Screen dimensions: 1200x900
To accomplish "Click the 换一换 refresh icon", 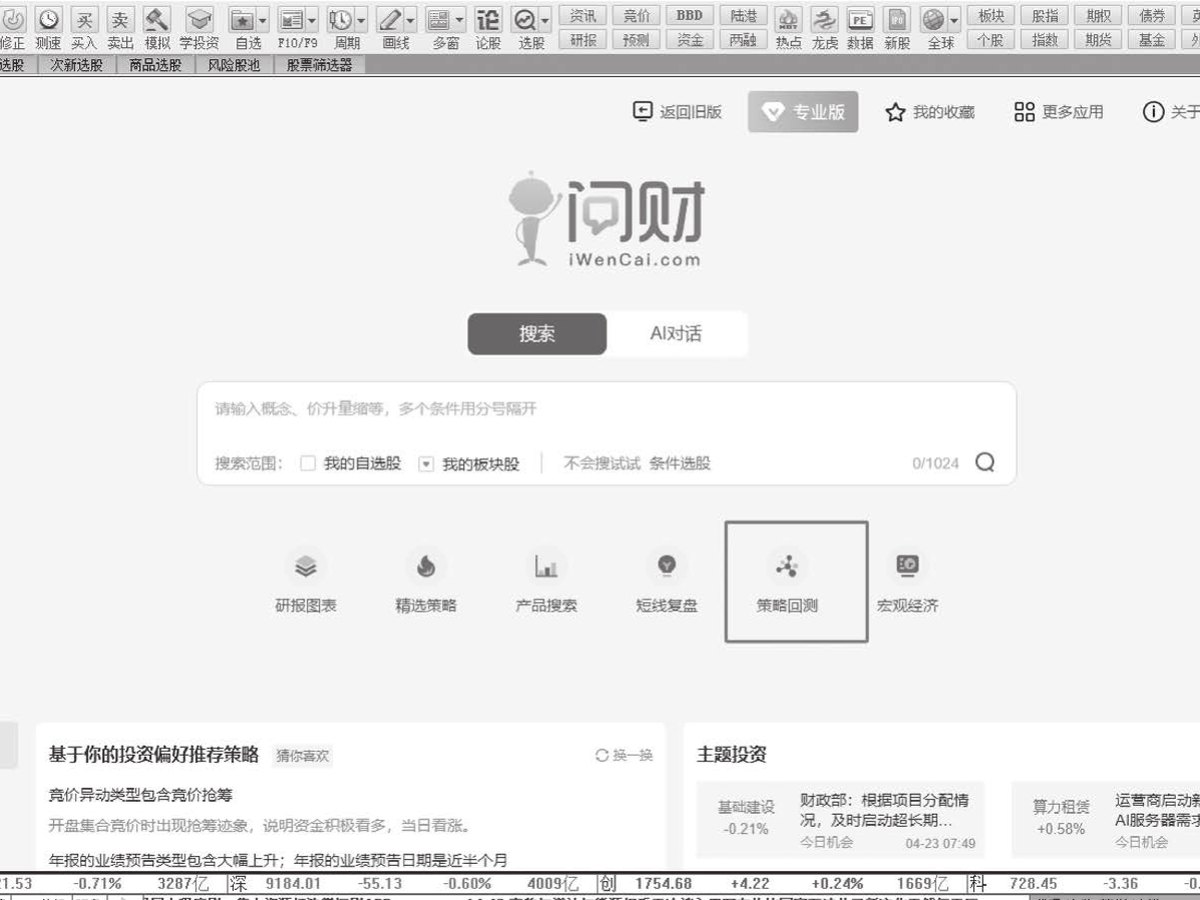I will click(x=602, y=755).
